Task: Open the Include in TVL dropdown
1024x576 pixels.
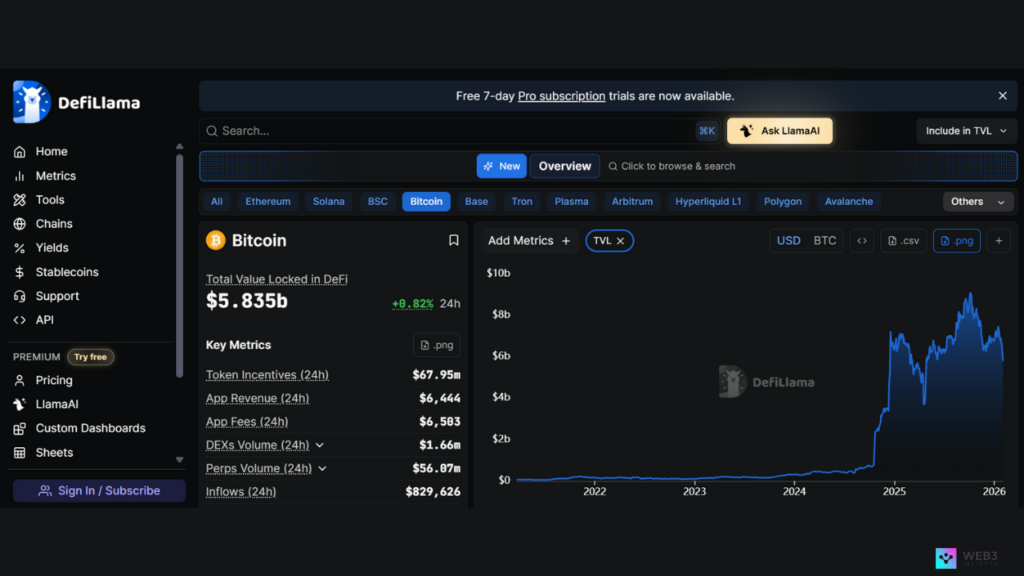Action: 966,130
